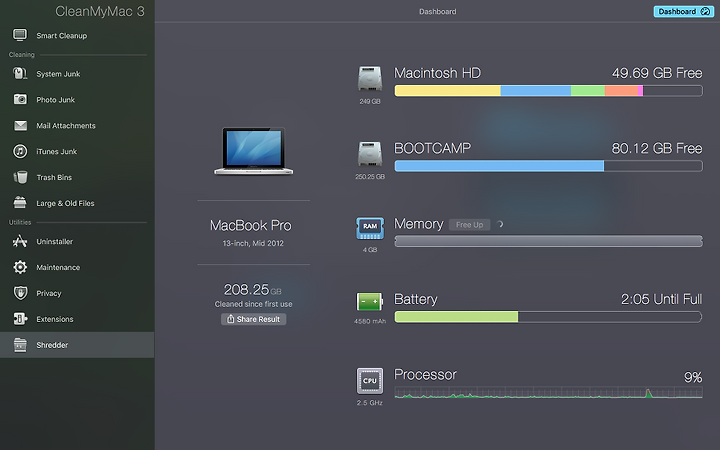Click the System Junk icon
This screenshot has width=720, height=450.
[20, 73]
